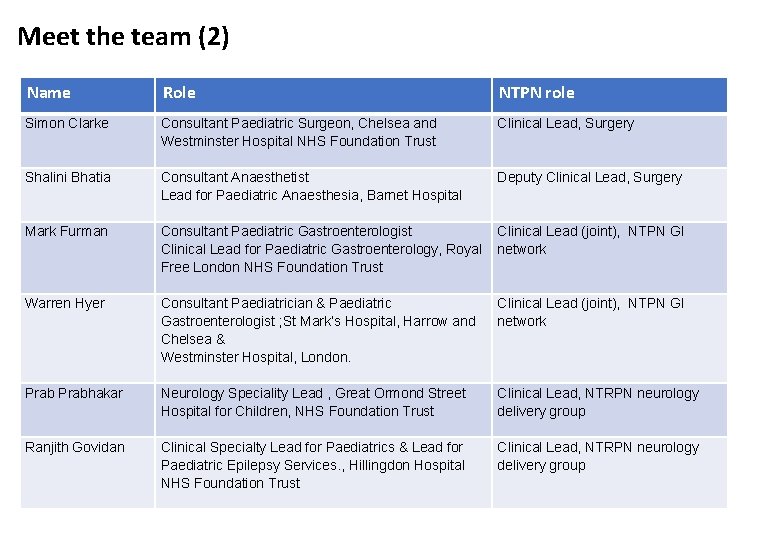Viewport: 780px width, 540px height.
Task: Select 'Deputy Clinical Lead, Surgery' cell
Action: click(x=610, y=194)
